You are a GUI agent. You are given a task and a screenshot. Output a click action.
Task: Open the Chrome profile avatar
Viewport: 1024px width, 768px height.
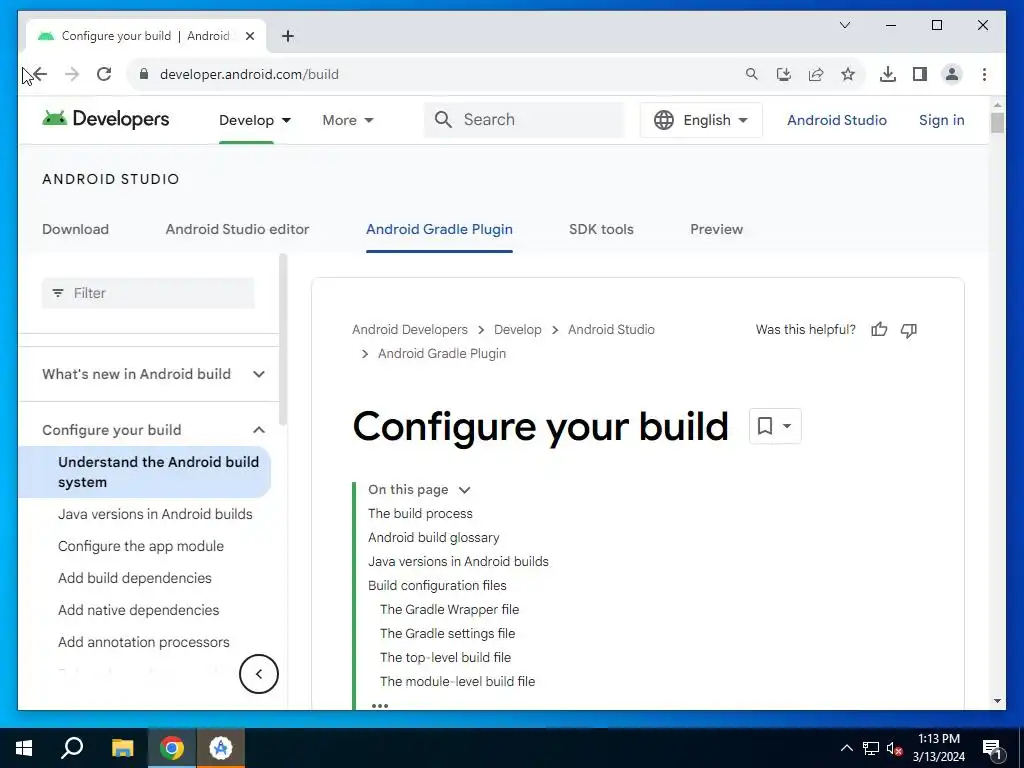pos(952,74)
